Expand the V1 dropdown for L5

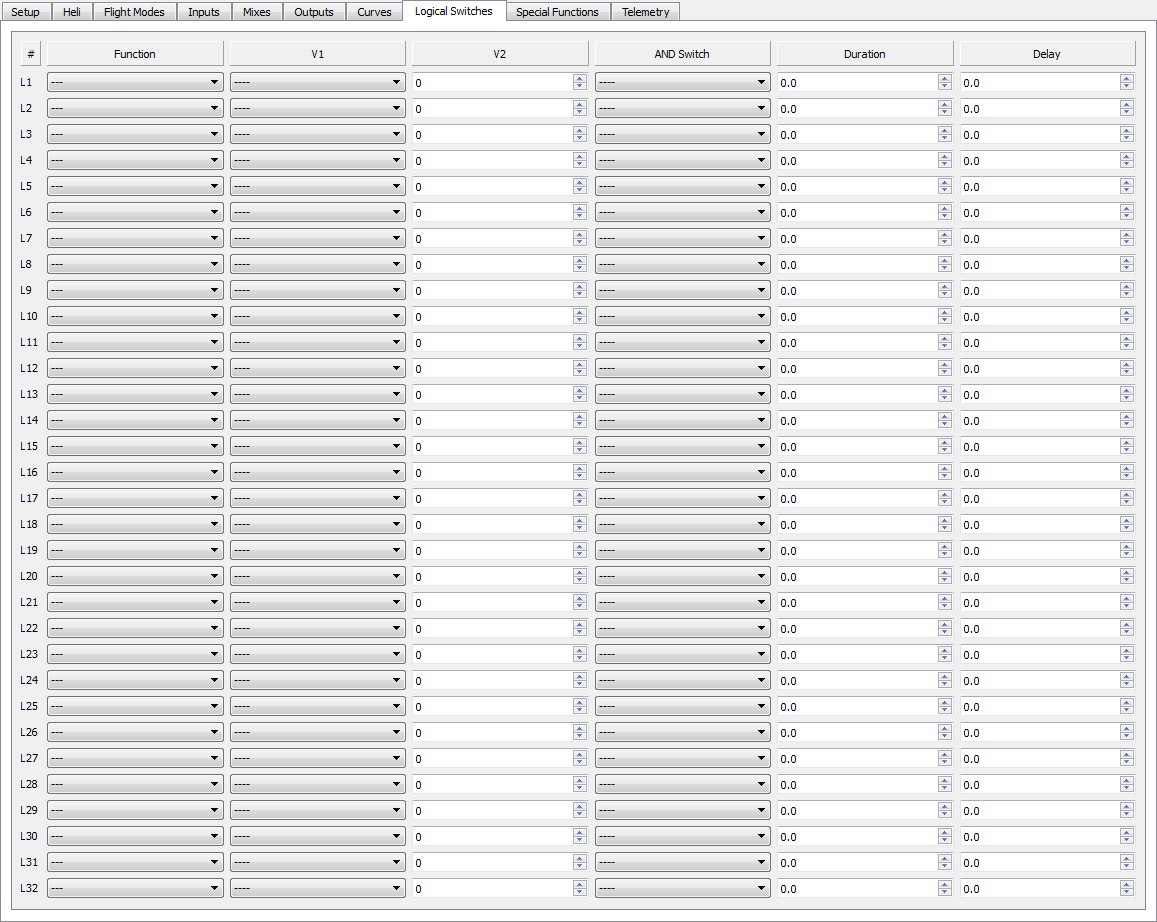[317, 187]
